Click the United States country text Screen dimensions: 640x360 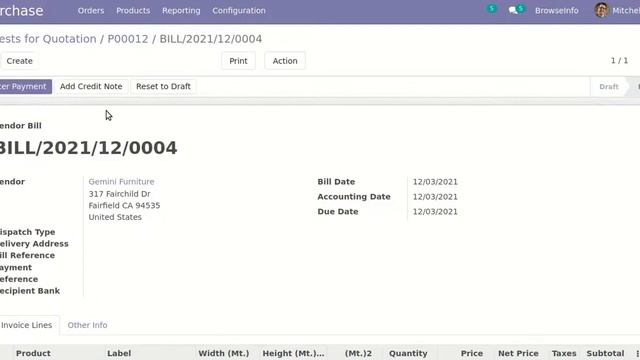pyautogui.click(x=115, y=217)
